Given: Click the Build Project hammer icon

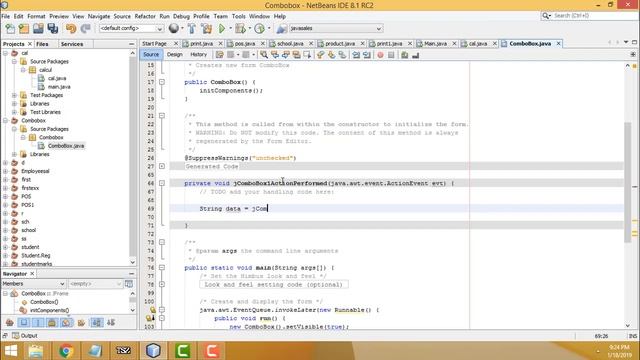Looking at the screenshot, I should coord(192,28).
